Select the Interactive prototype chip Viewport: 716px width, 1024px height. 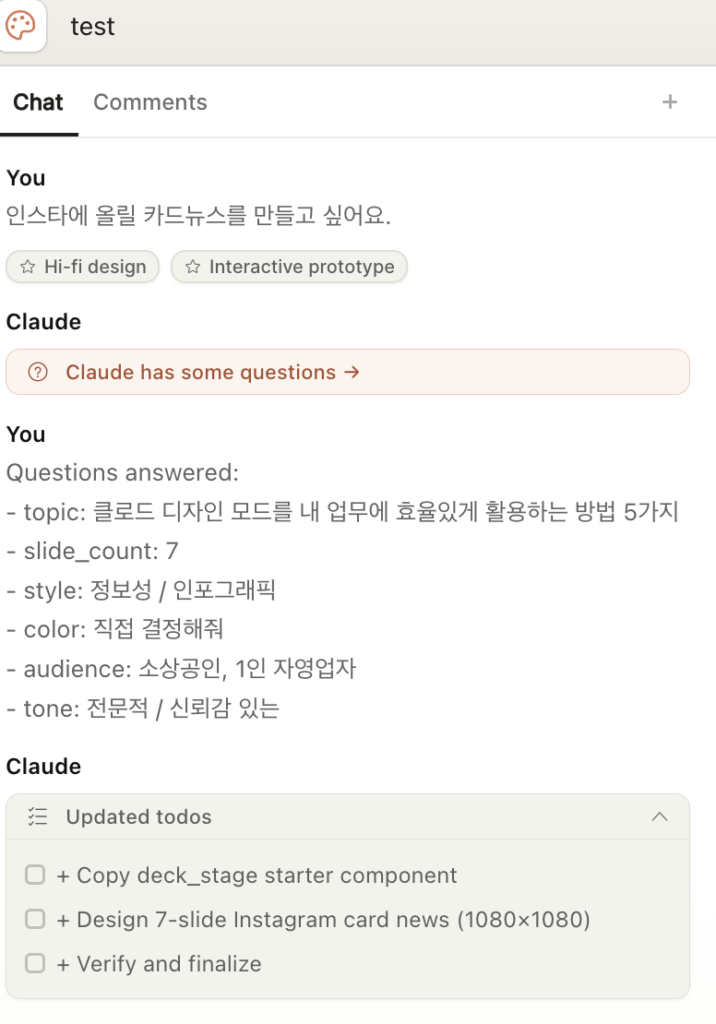(x=289, y=266)
